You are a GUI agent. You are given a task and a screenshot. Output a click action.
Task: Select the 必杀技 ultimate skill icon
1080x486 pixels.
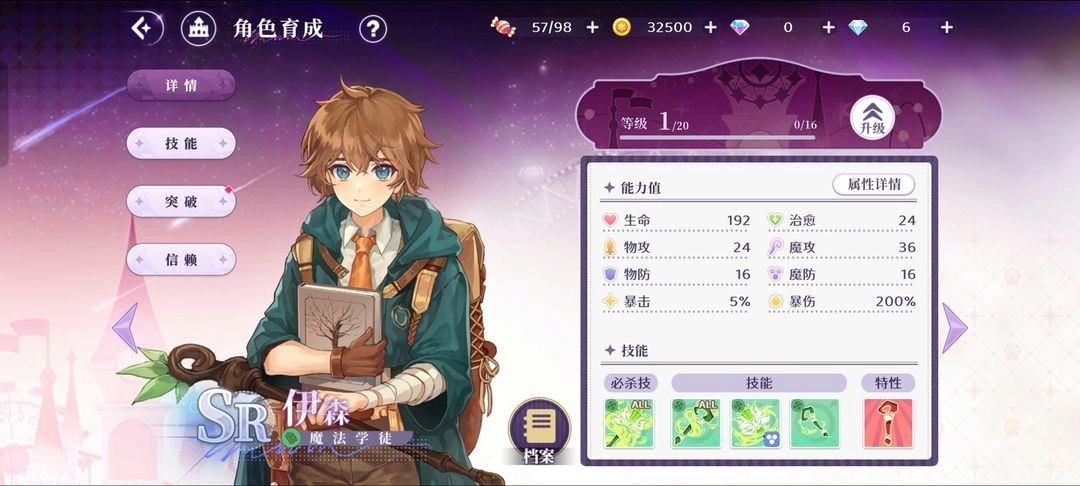point(628,423)
